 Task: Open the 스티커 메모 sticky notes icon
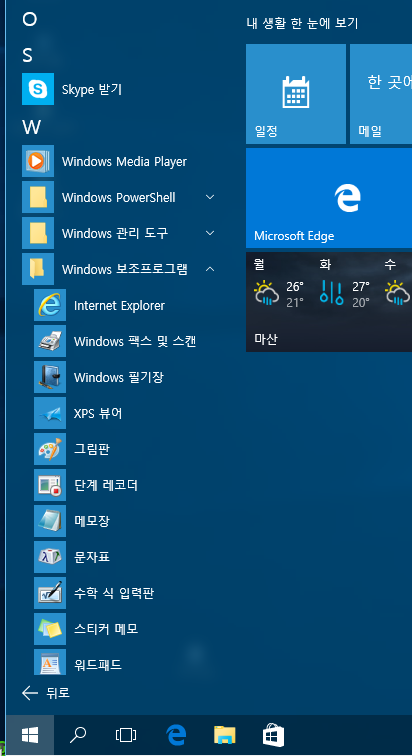(50, 629)
